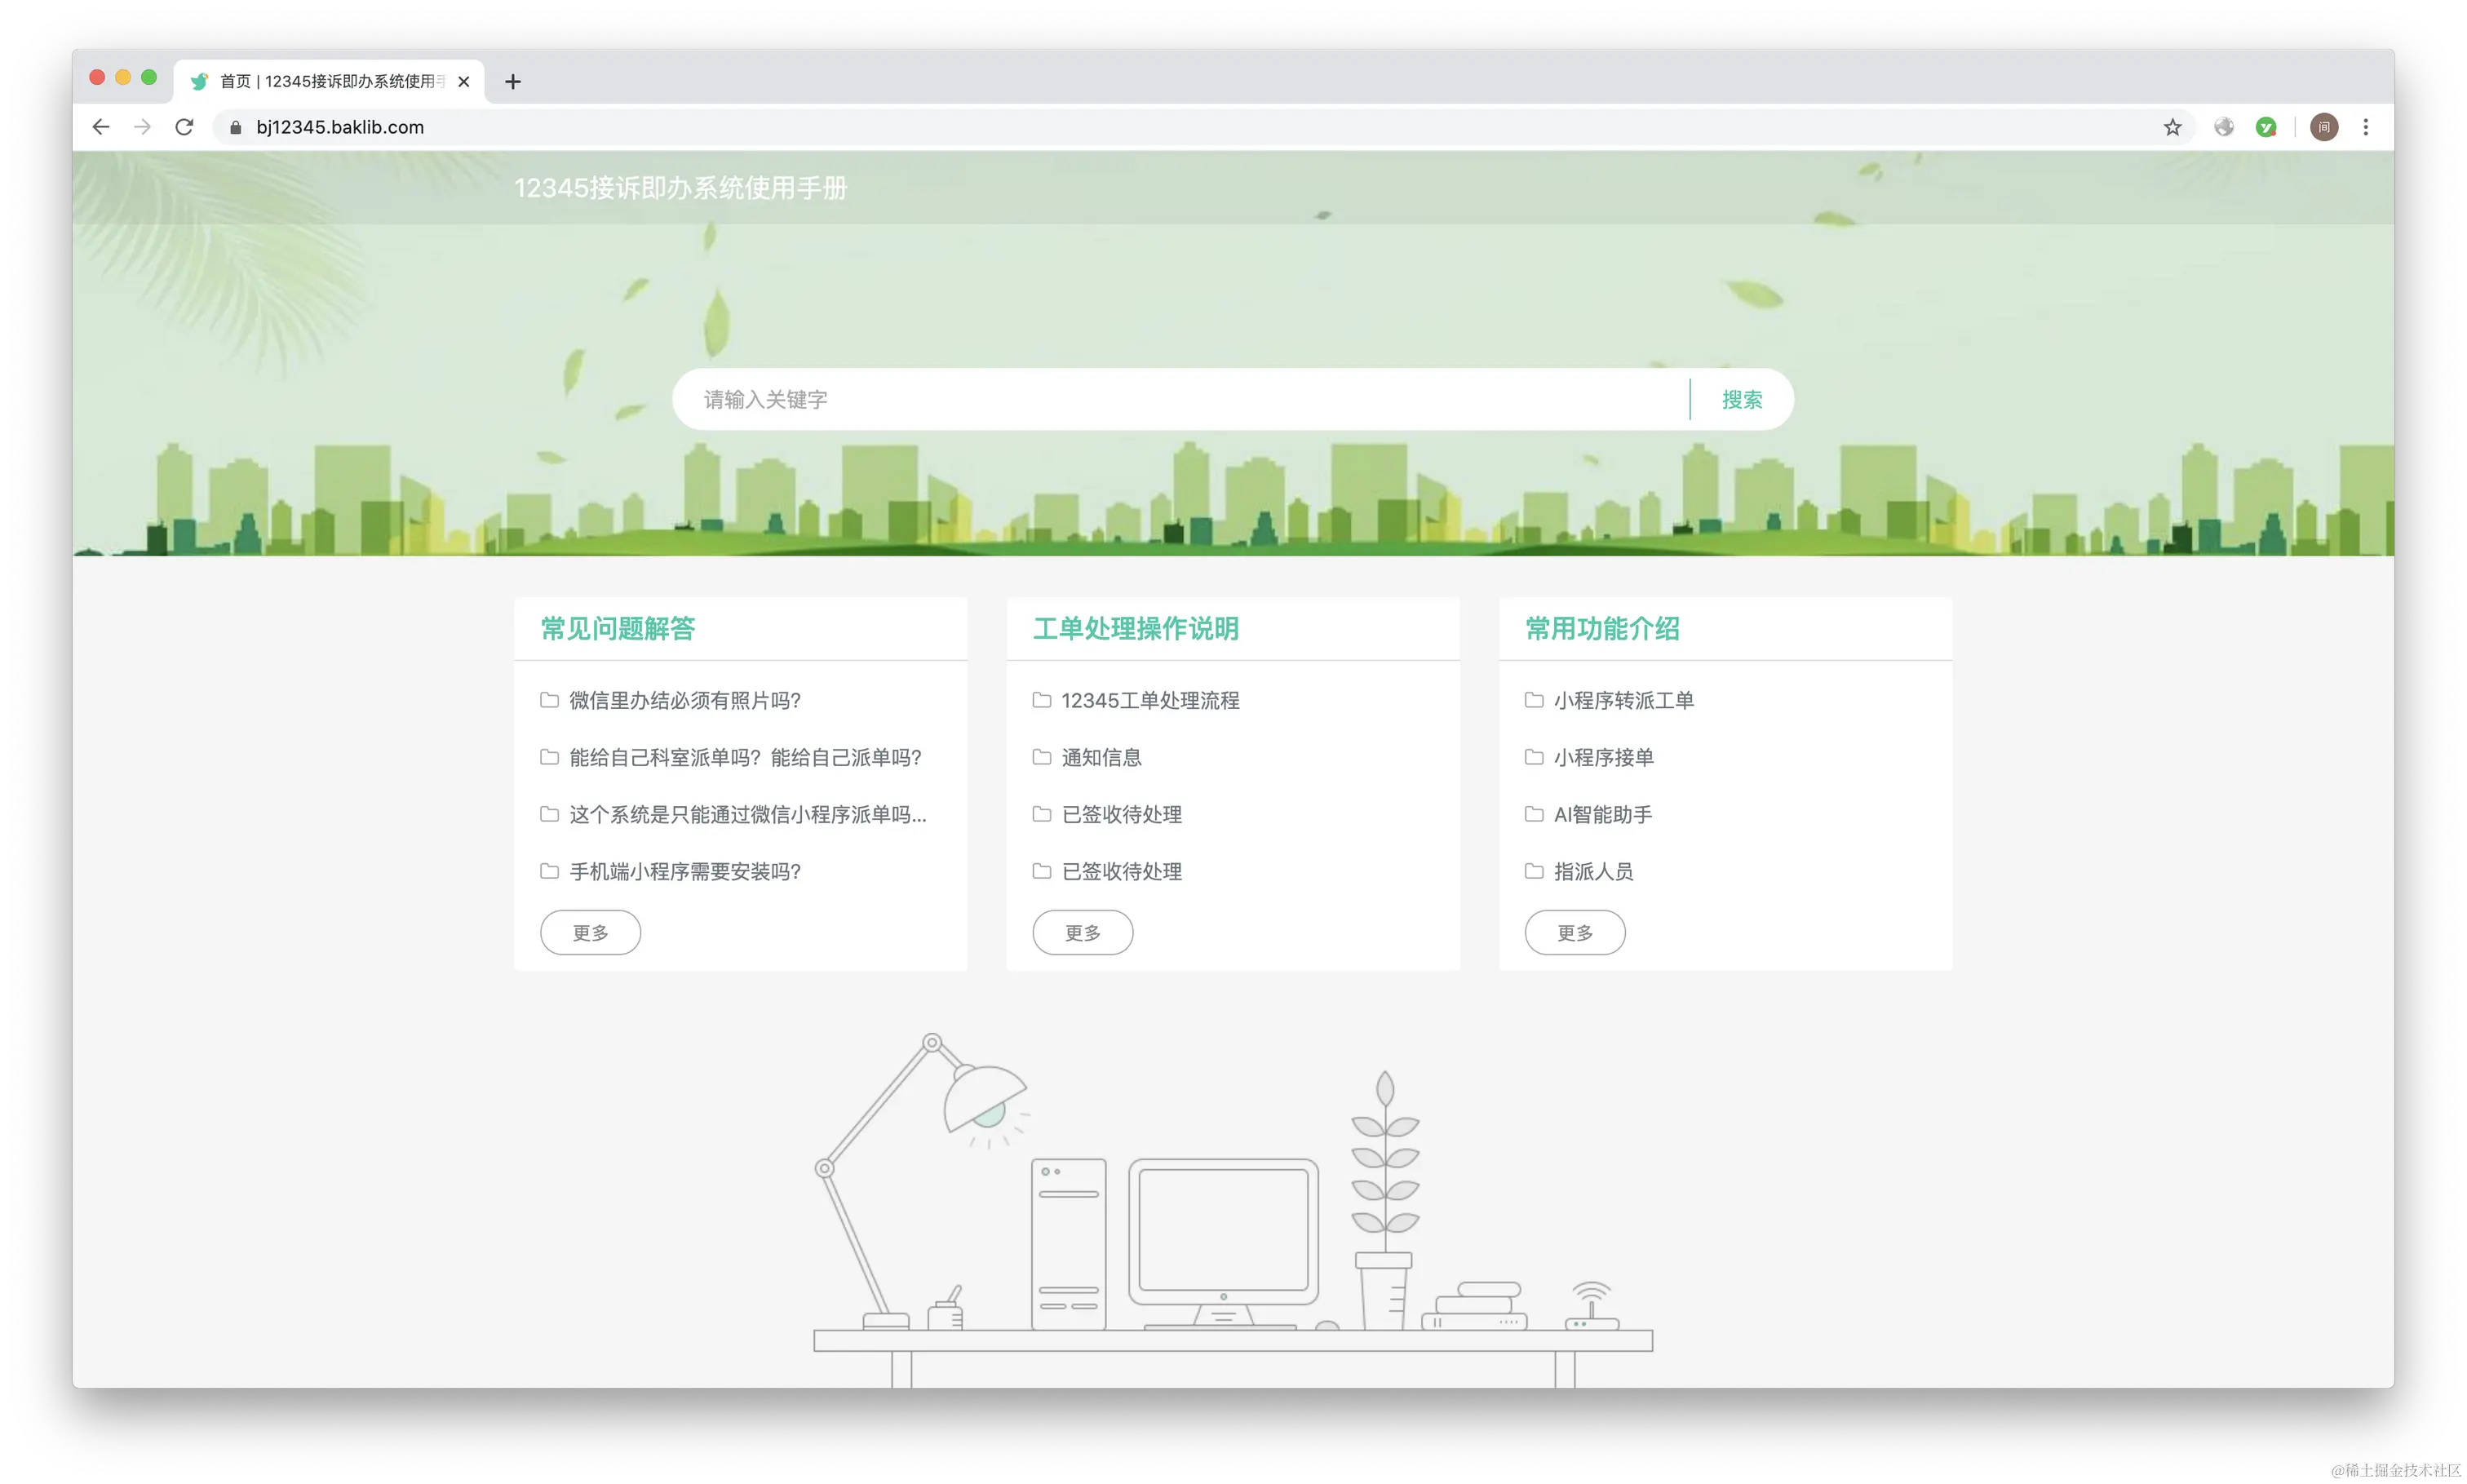Click the page reload icon

click(184, 127)
